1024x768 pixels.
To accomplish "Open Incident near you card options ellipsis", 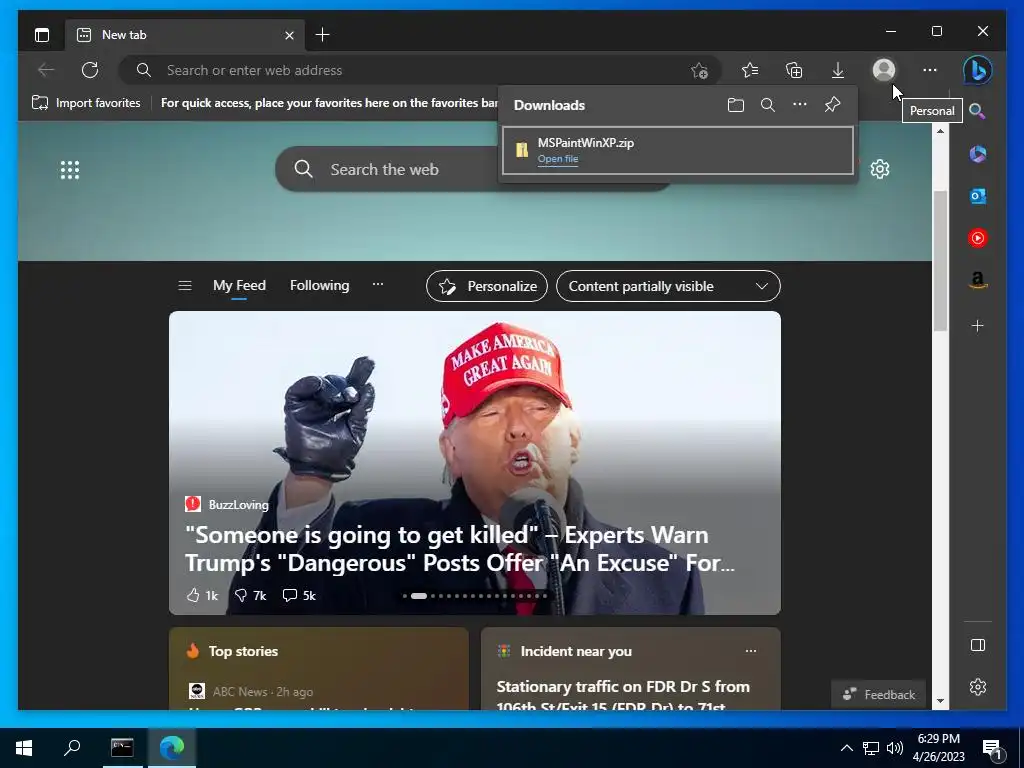I will pyautogui.click(x=751, y=650).
